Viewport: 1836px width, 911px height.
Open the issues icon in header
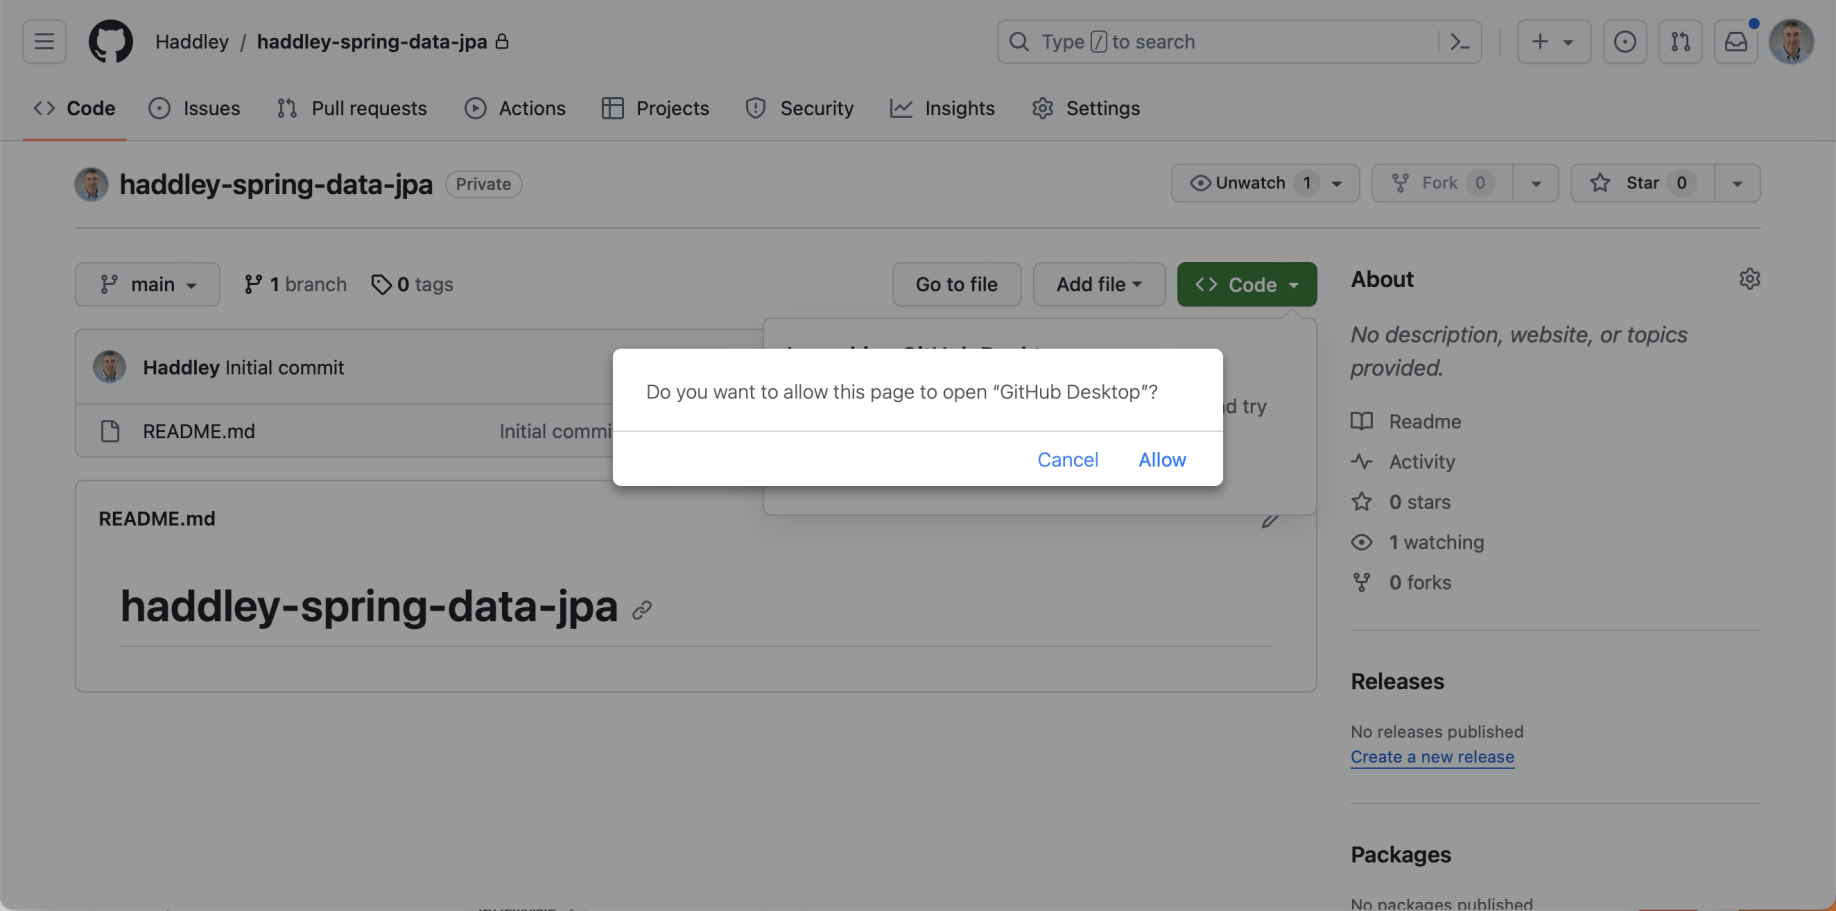1625,42
